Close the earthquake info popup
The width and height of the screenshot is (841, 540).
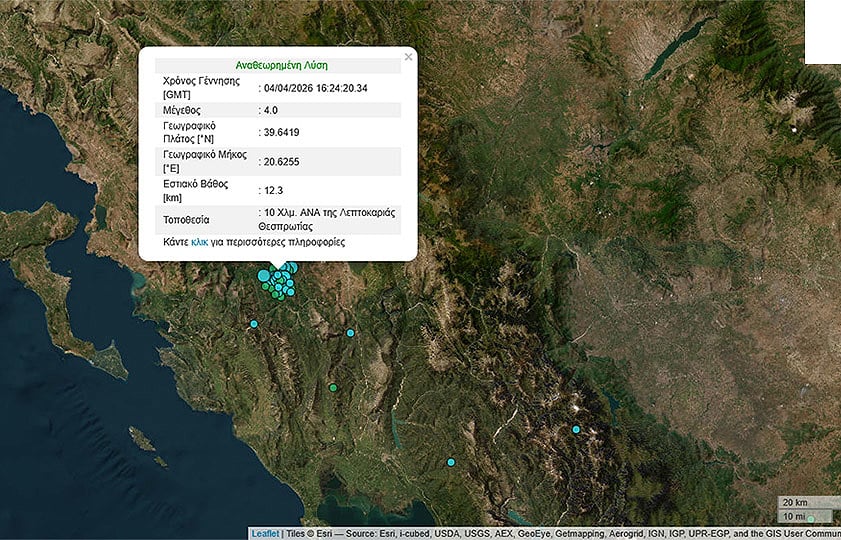pos(408,57)
